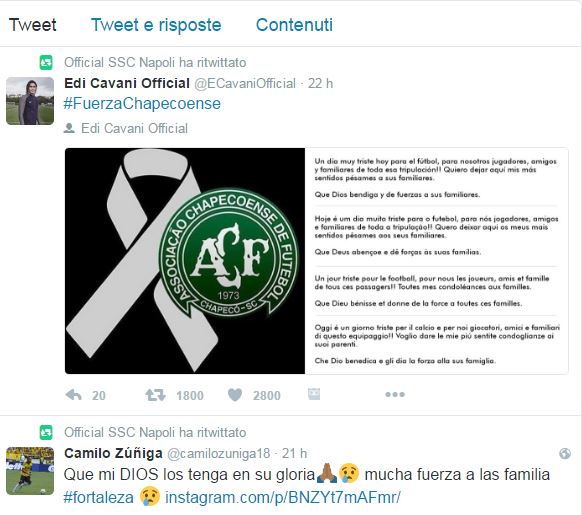Screen dimensions: 582x515
Task: Click the green retweet badge above Zúñiga tweet
Action: pos(46,432)
